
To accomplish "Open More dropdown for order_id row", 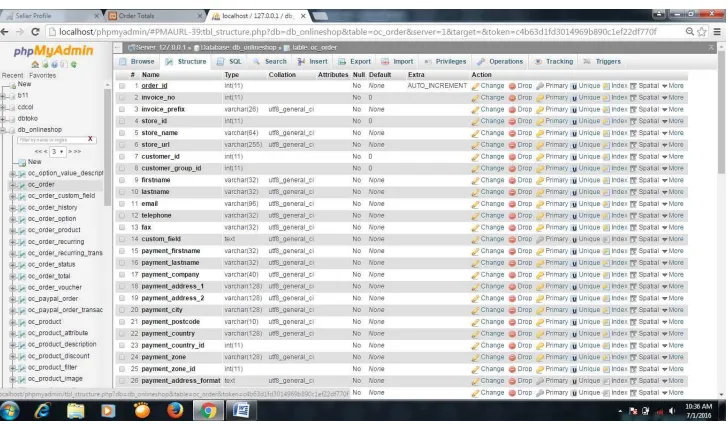I will coord(673,86).
